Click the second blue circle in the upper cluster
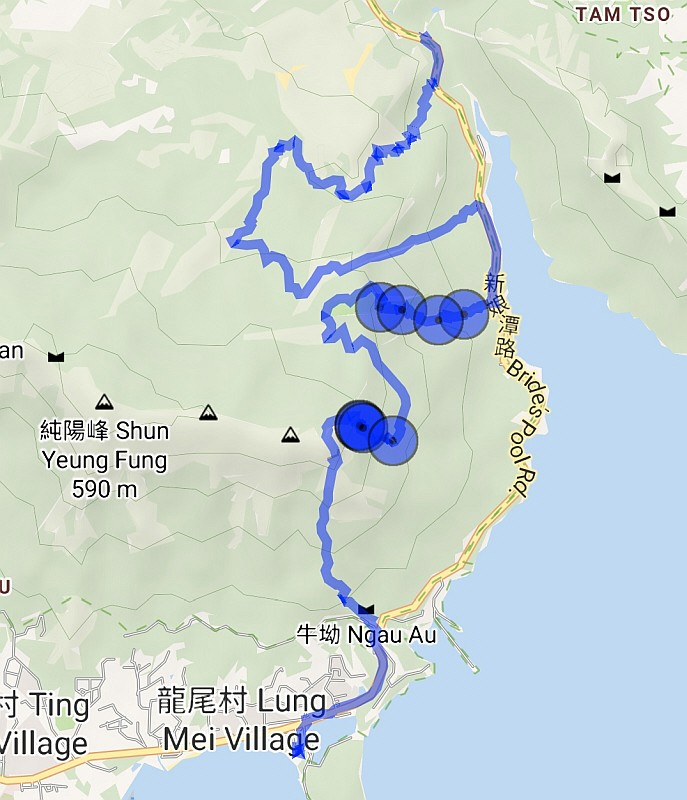This screenshot has width=687, height=800. (x=401, y=310)
